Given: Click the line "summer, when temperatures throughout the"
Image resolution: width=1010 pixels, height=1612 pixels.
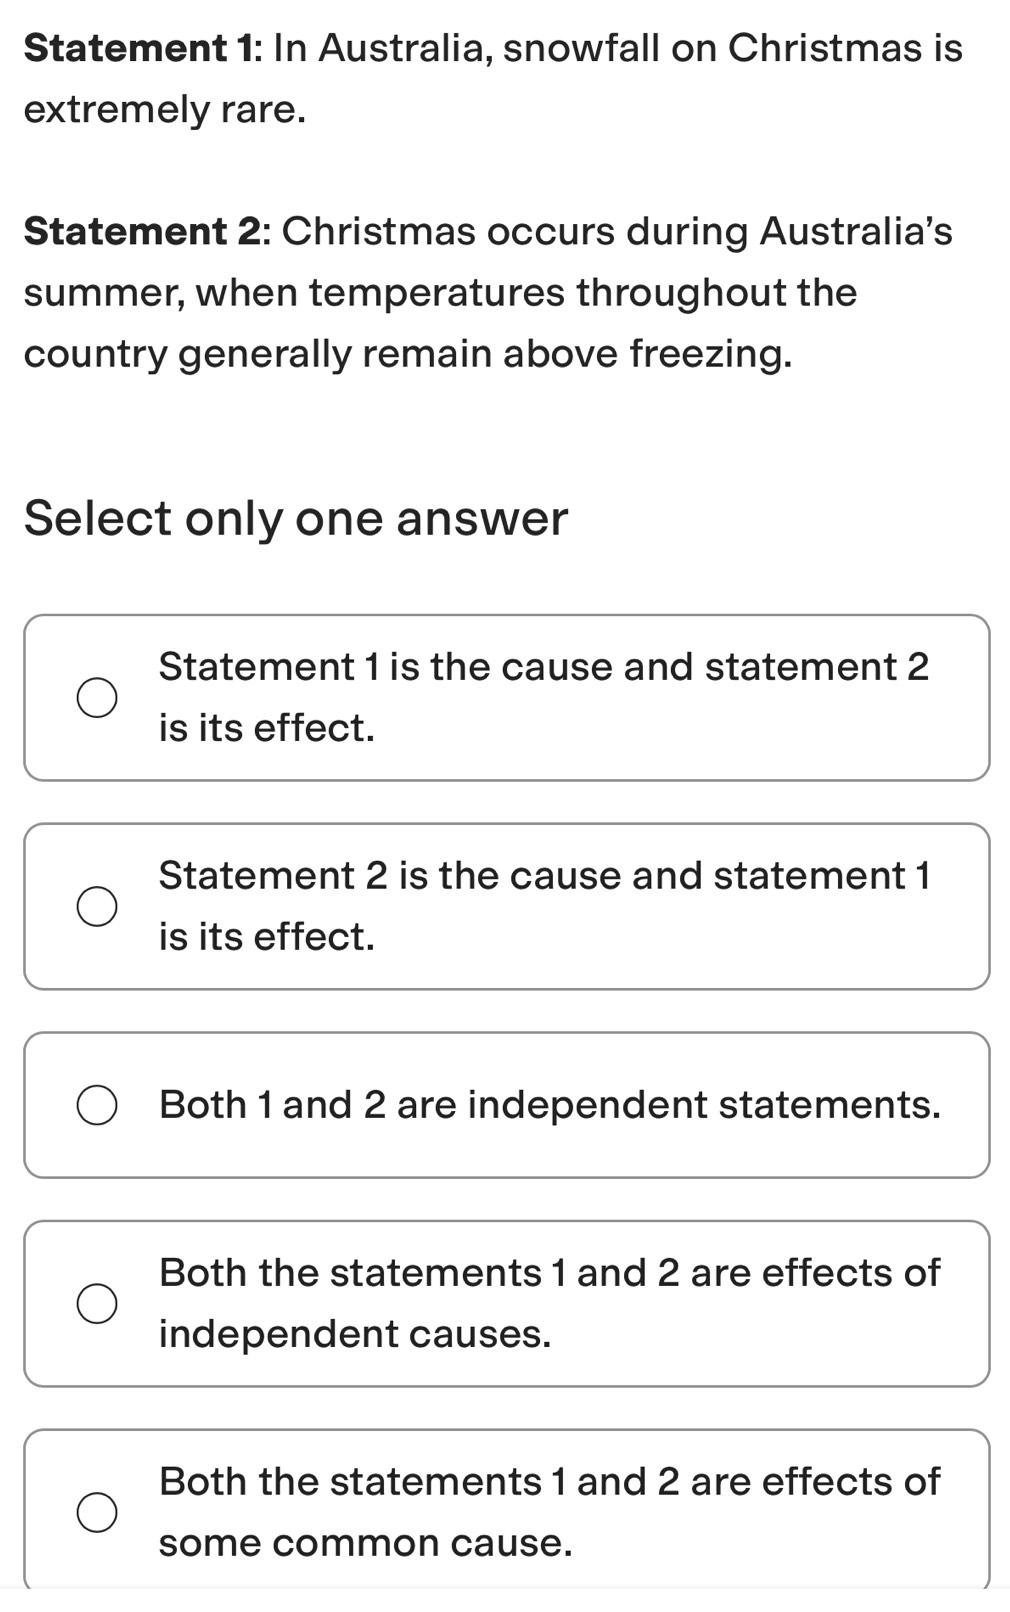Looking at the screenshot, I should pos(440,293).
